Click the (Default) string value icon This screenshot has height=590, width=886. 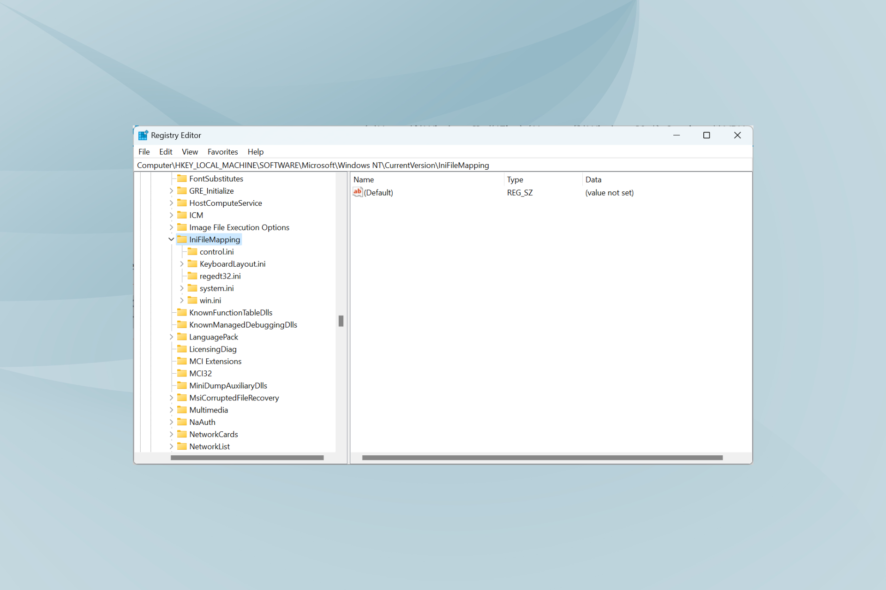point(357,193)
